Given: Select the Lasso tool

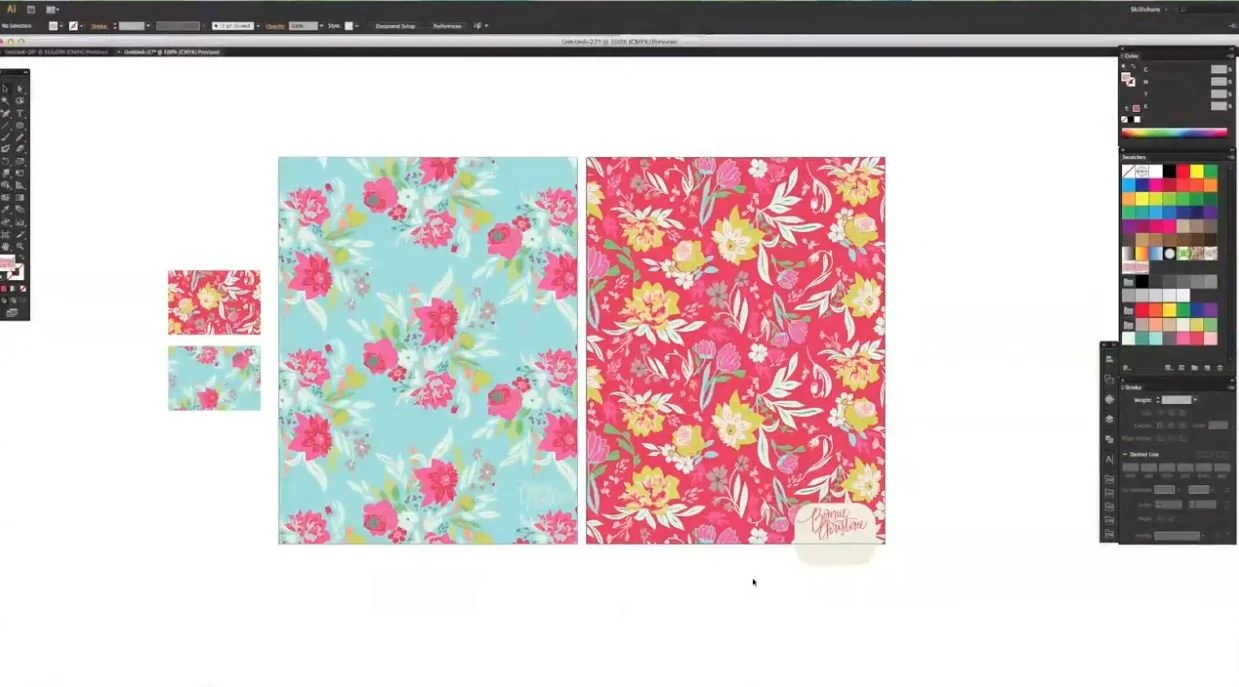Looking at the screenshot, I should coord(20,100).
